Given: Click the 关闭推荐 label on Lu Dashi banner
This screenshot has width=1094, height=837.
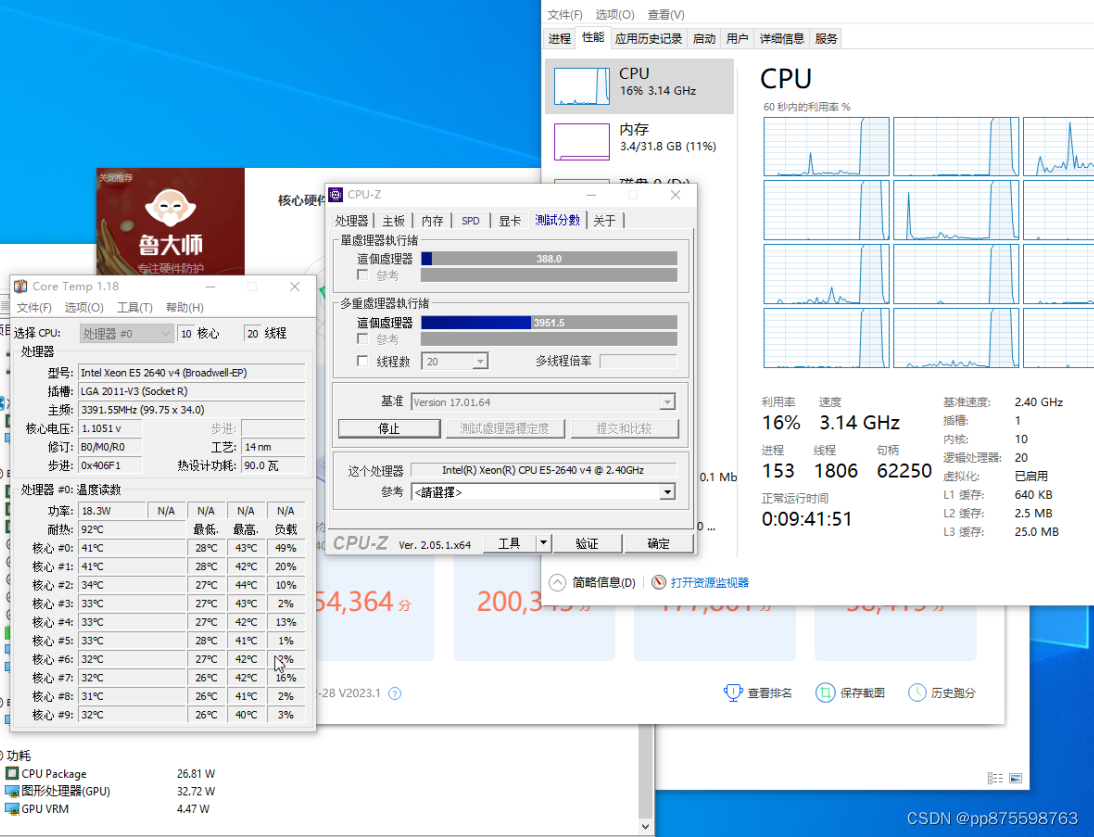Looking at the screenshot, I should click(x=116, y=178).
